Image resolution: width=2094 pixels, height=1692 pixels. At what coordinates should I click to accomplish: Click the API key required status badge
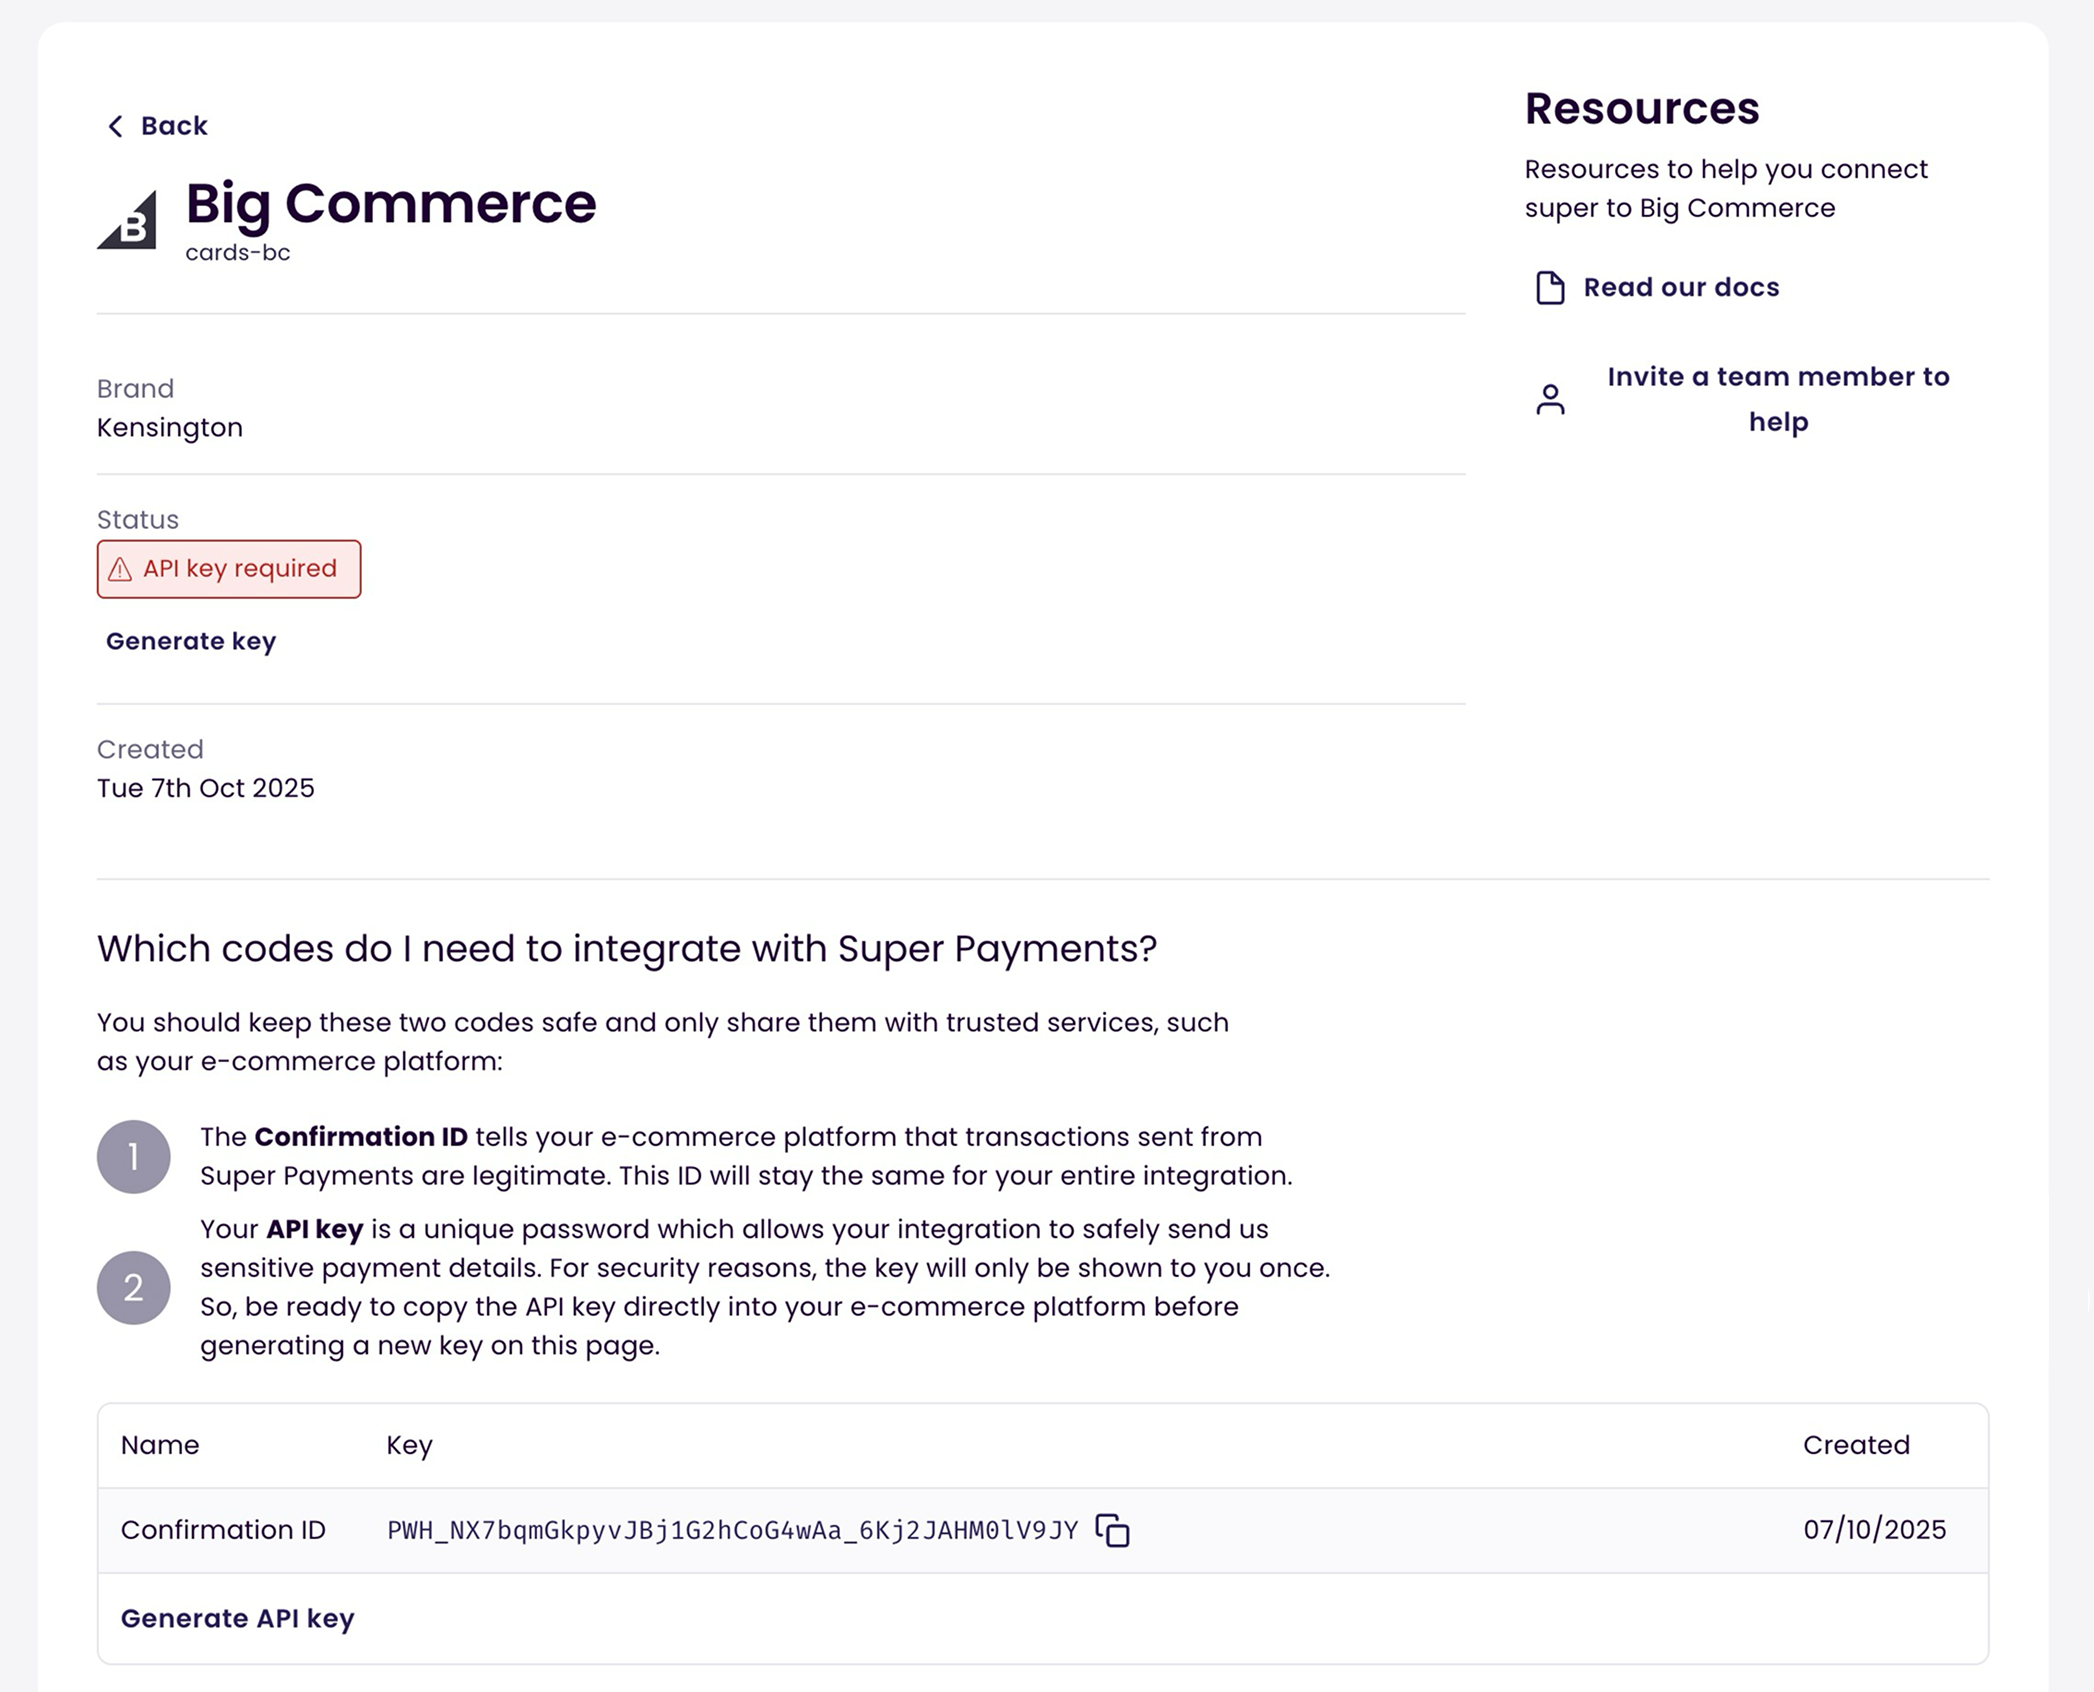tap(240, 569)
